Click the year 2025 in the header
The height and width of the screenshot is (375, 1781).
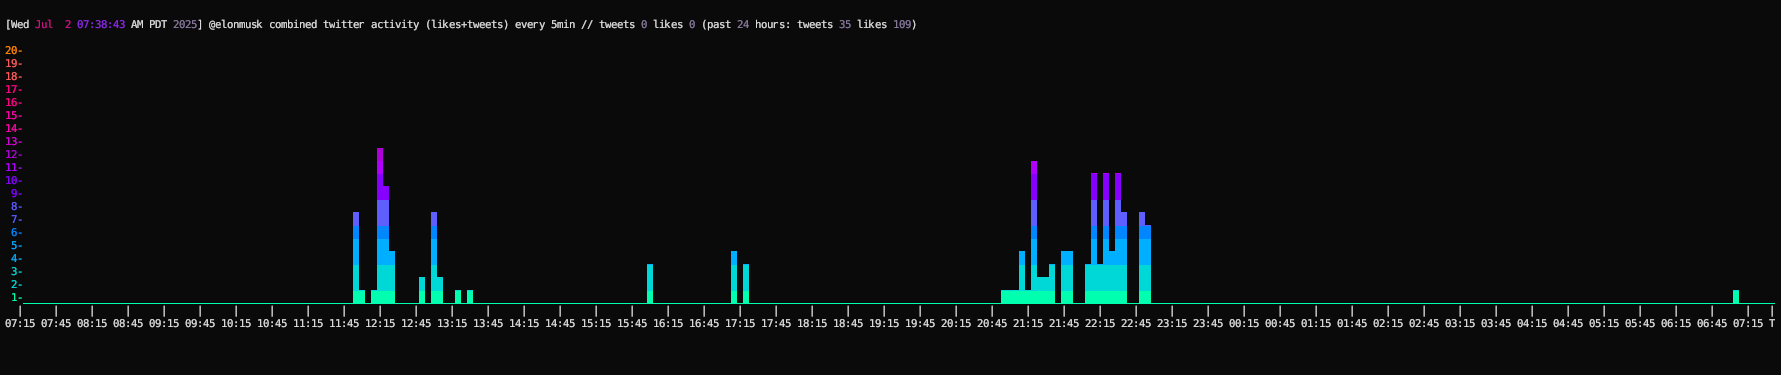[185, 25]
